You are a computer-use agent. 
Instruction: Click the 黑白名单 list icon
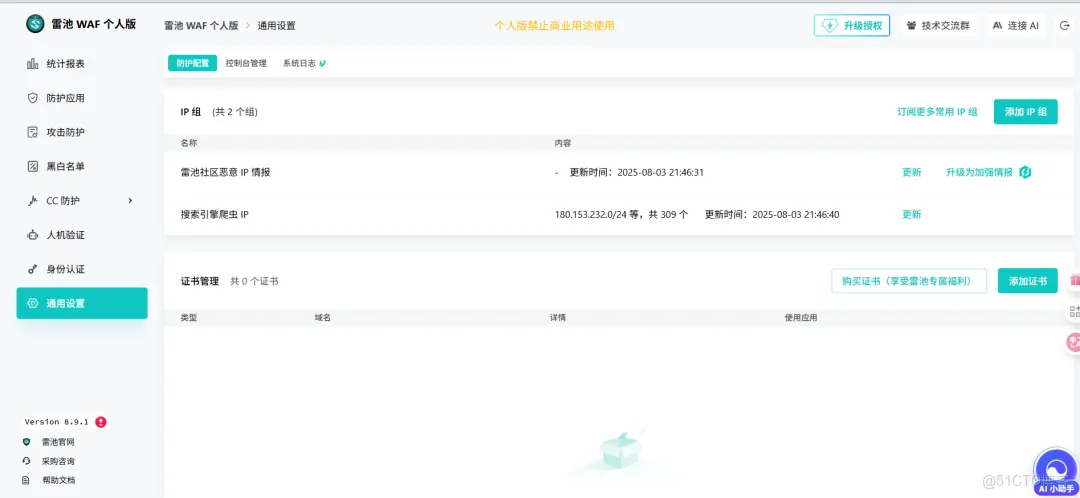[x=32, y=166]
